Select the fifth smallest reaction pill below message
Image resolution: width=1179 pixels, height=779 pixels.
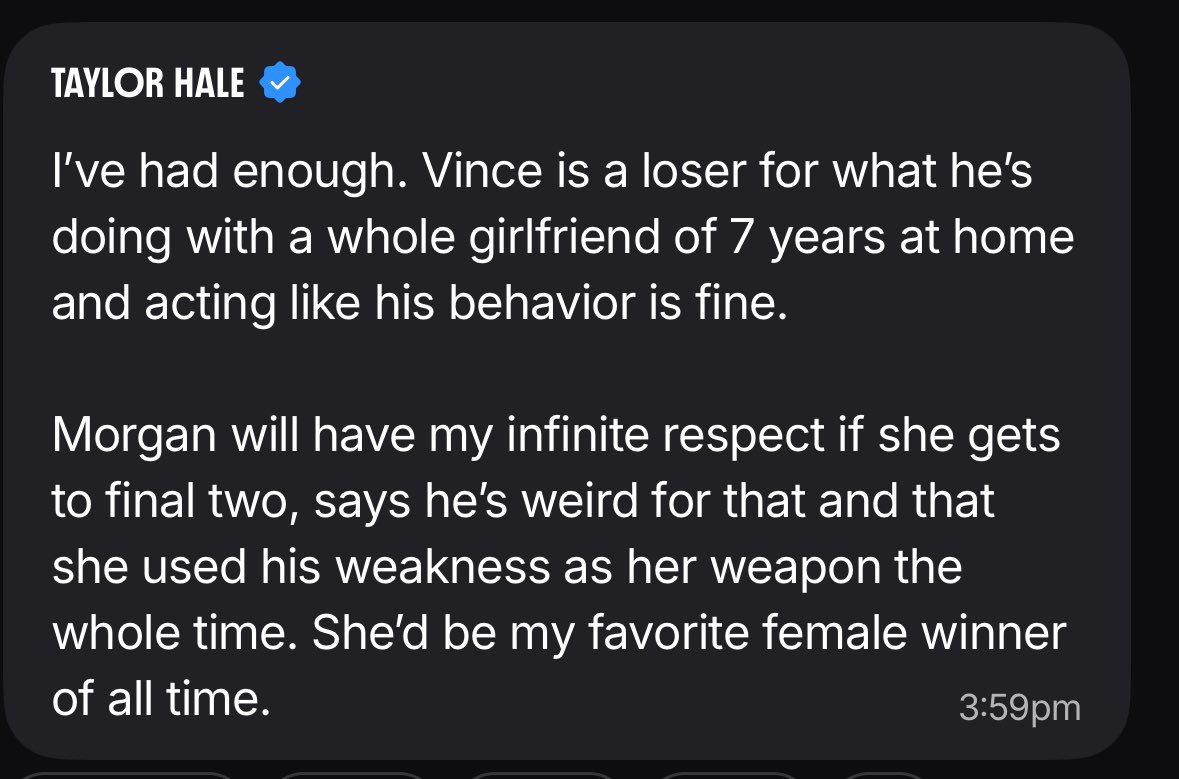[881, 775]
